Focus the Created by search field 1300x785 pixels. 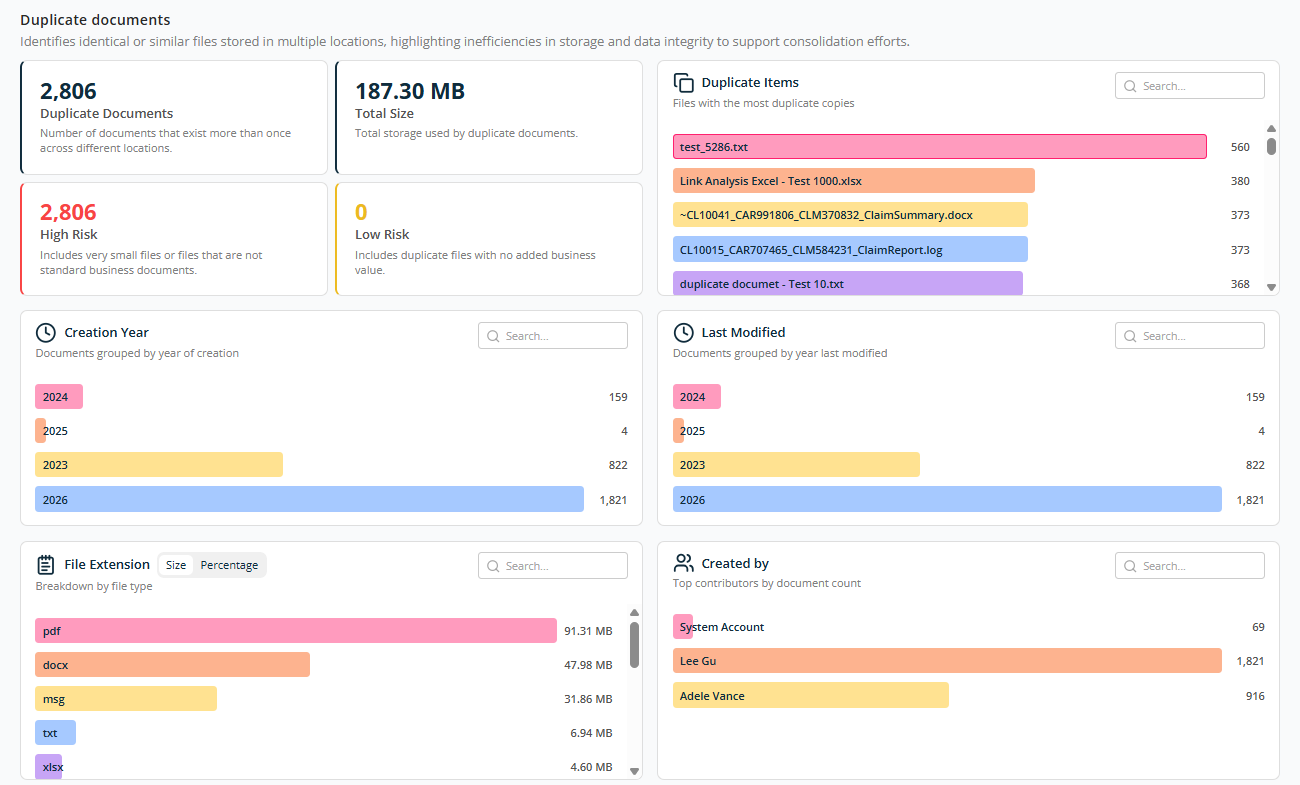click(x=1190, y=566)
